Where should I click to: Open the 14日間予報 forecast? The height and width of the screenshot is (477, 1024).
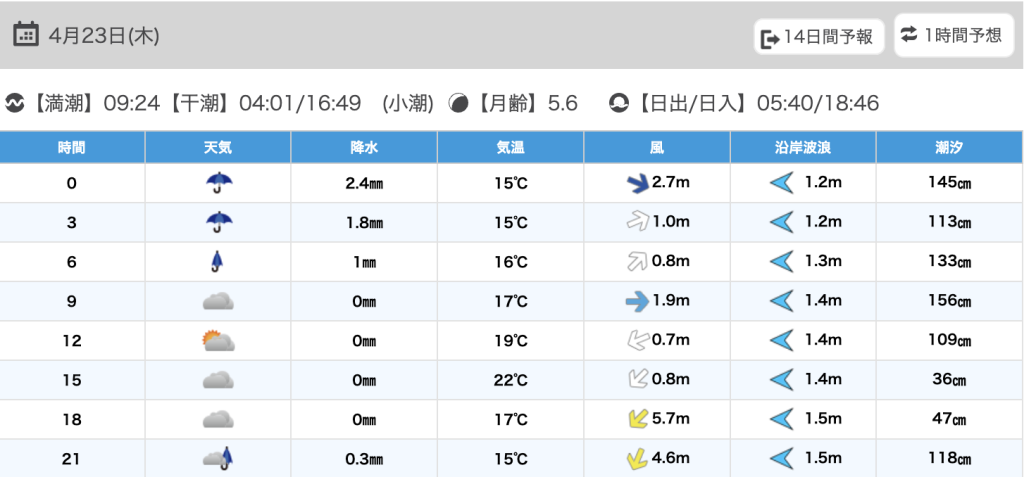[818, 37]
